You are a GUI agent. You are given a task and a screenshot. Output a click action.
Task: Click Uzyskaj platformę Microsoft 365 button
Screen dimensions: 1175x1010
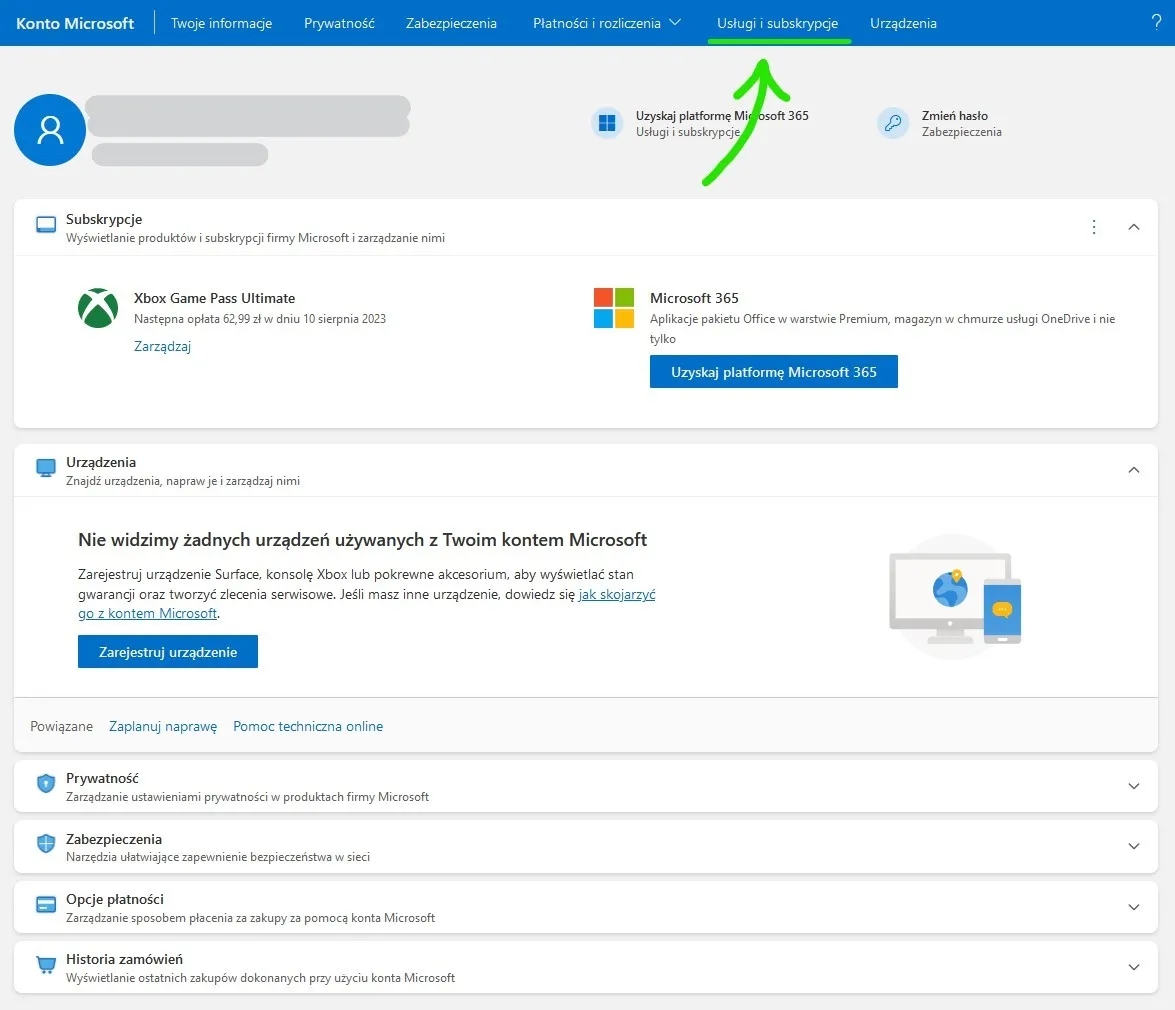773,372
